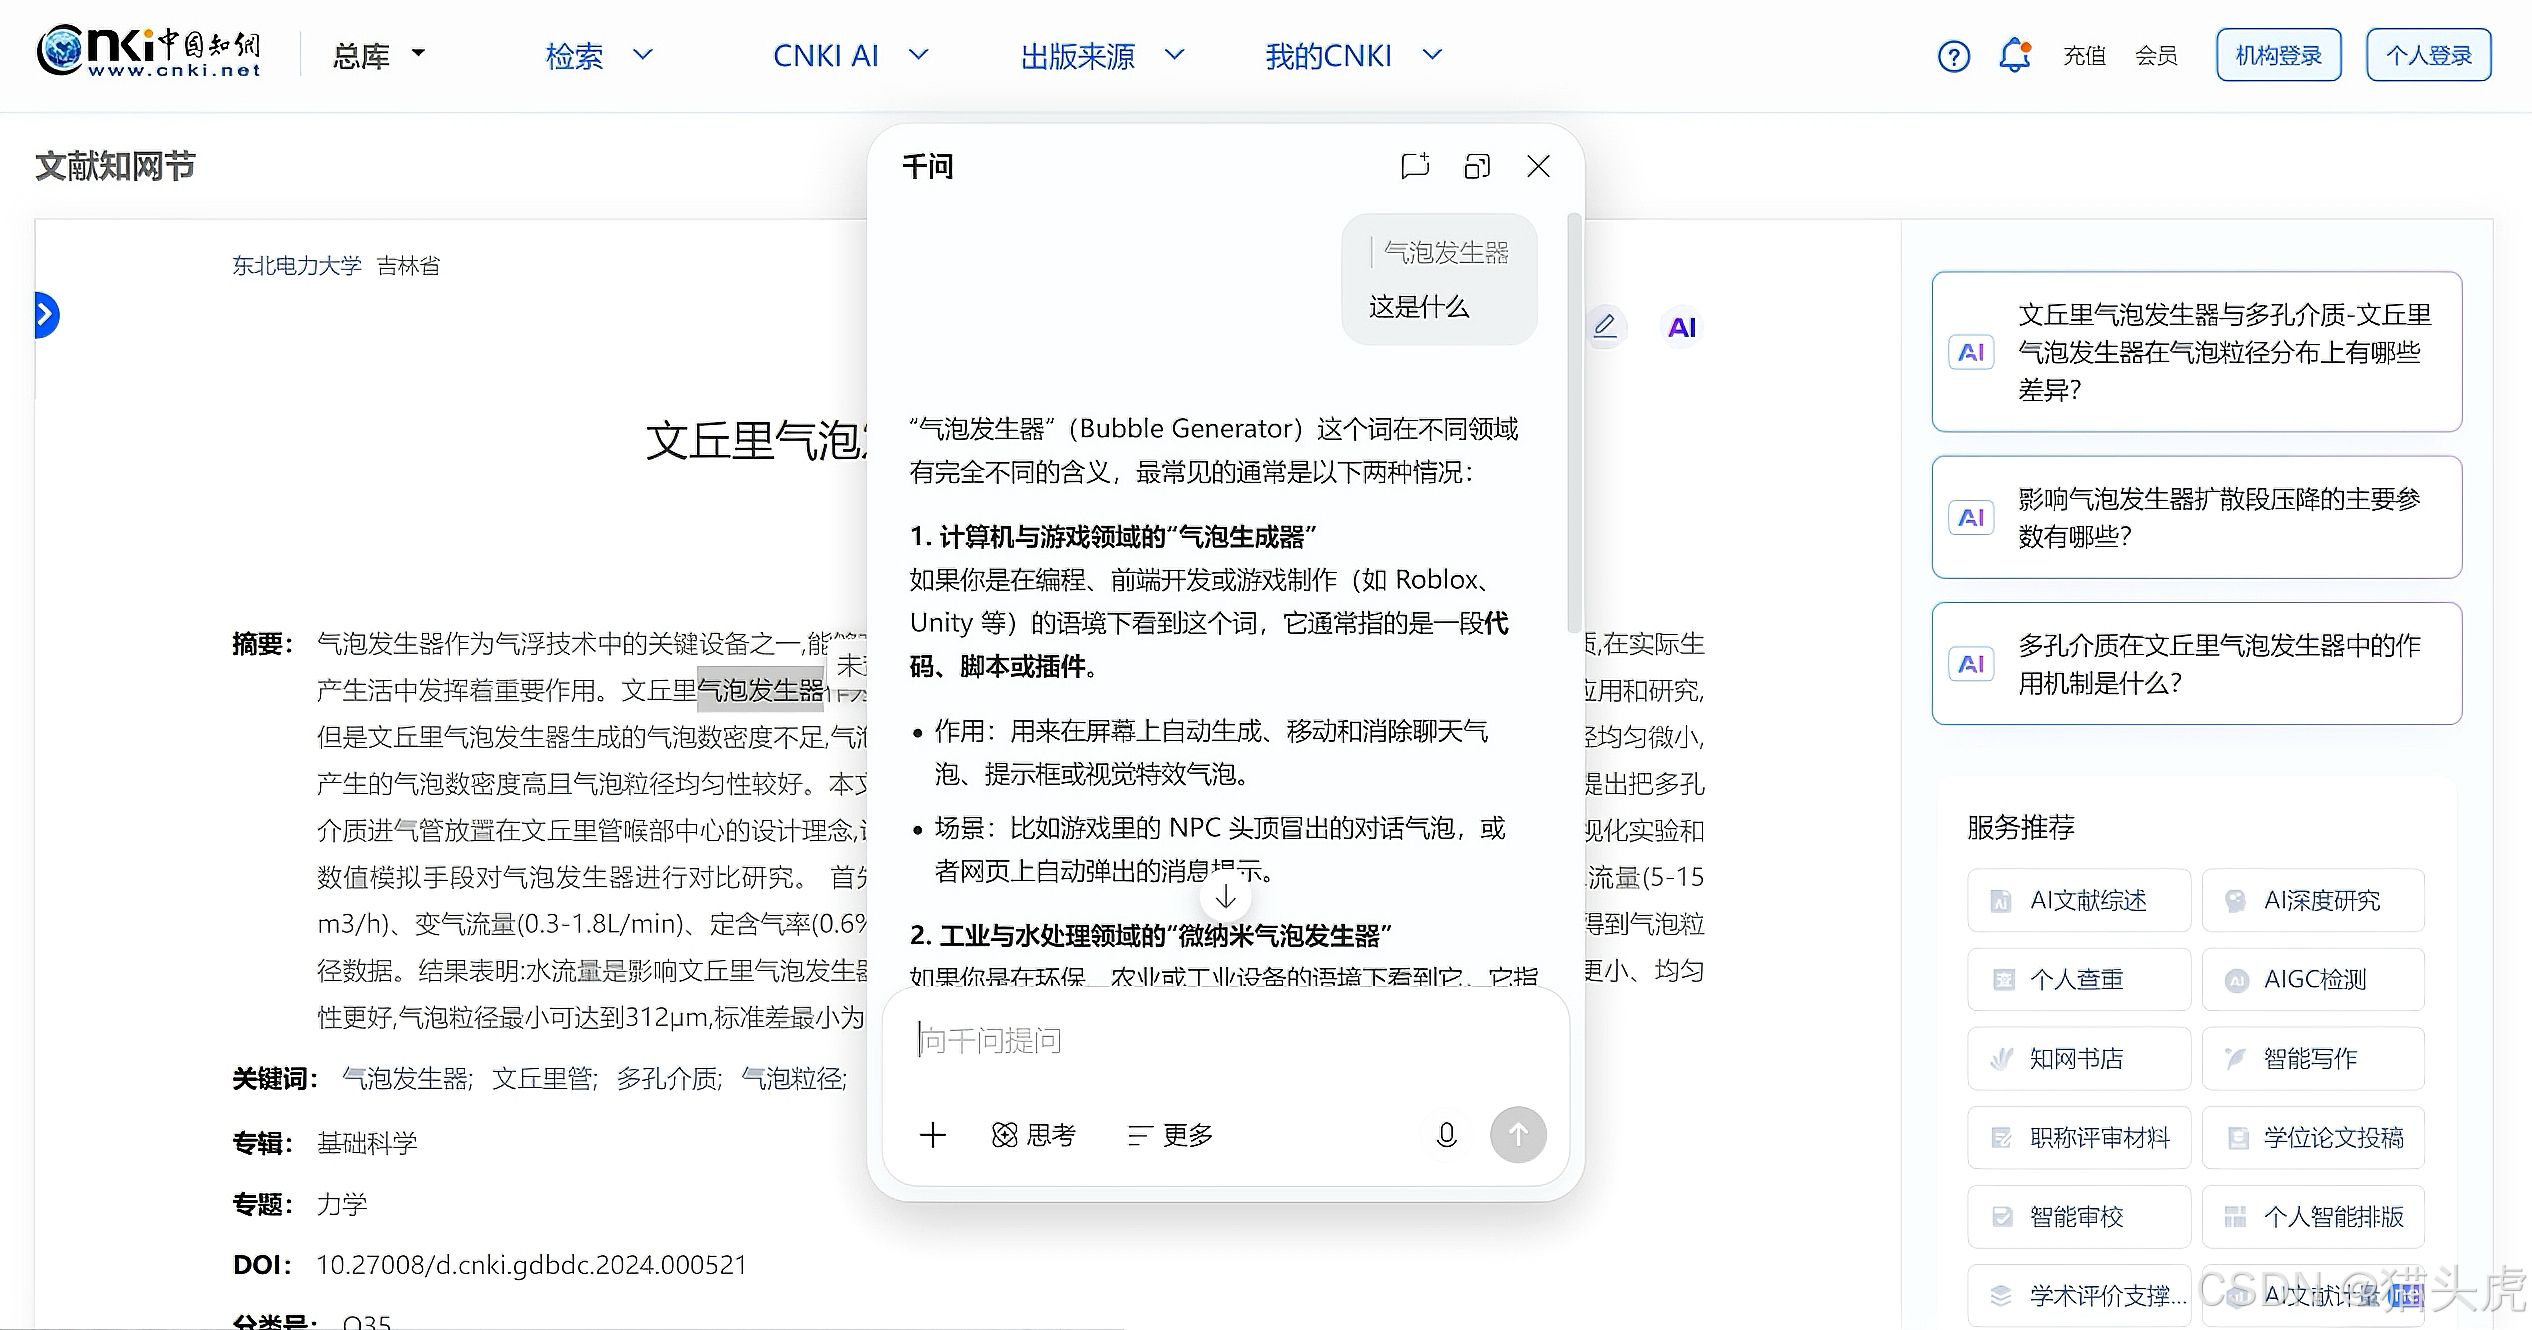
Task: Open the 智能写作 service
Action: [2313, 1058]
